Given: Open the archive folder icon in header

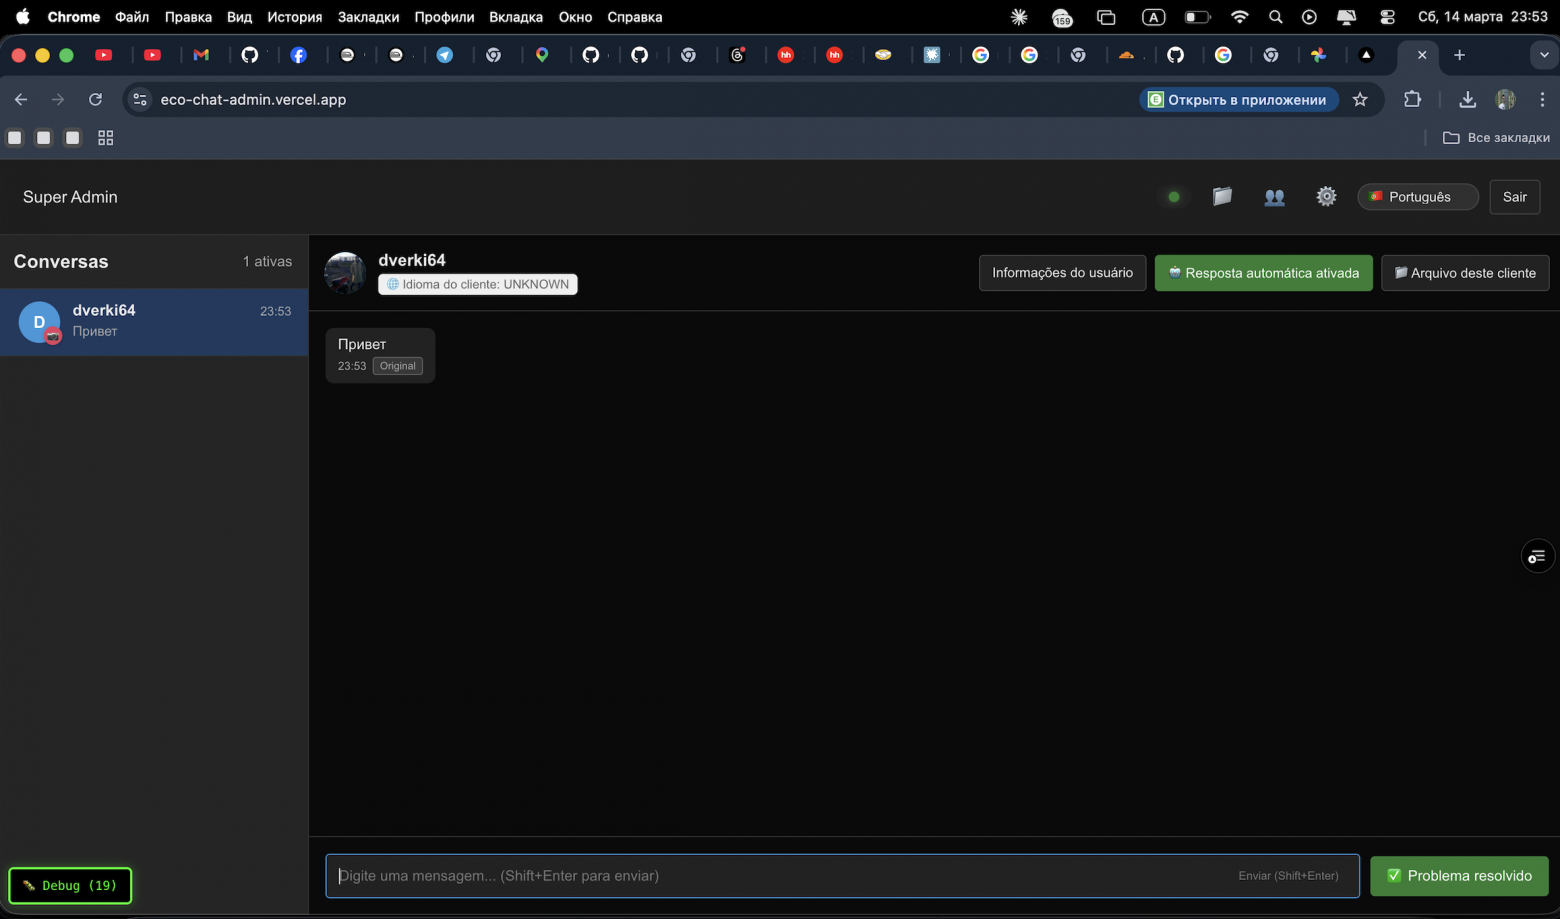Looking at the screenshot, I should click(x=1222, y=197).
